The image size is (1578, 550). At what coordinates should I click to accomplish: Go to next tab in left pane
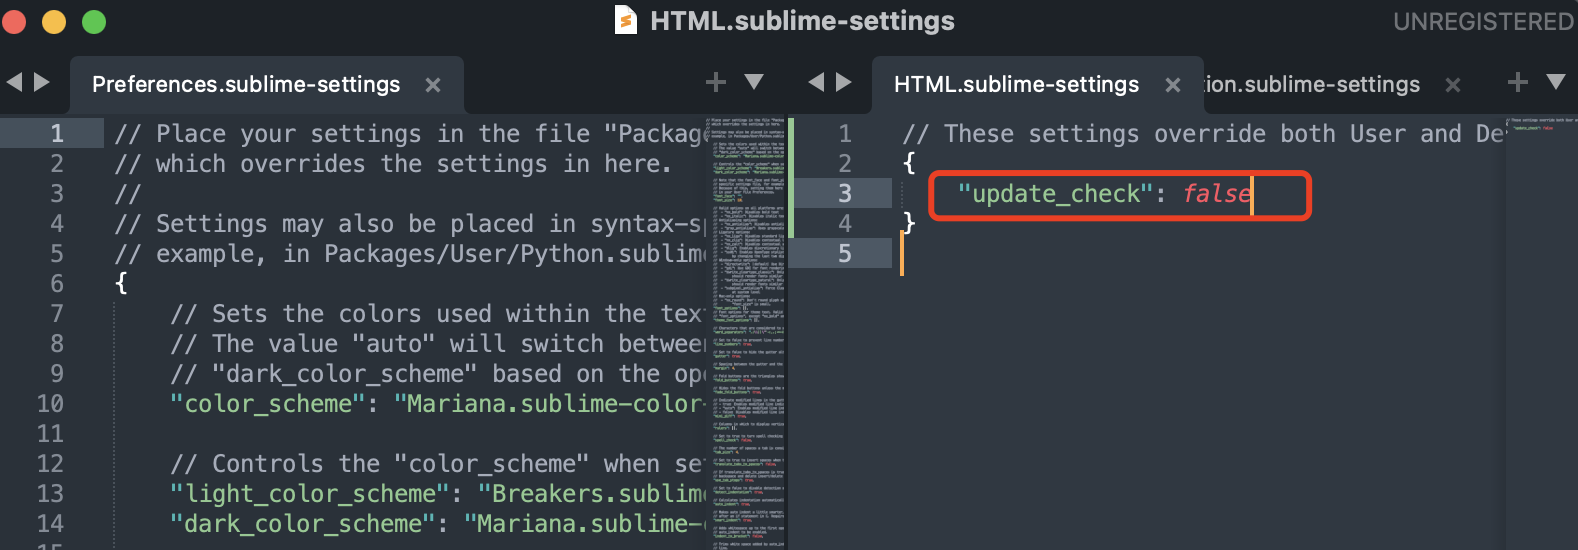(x=42, y=82)
